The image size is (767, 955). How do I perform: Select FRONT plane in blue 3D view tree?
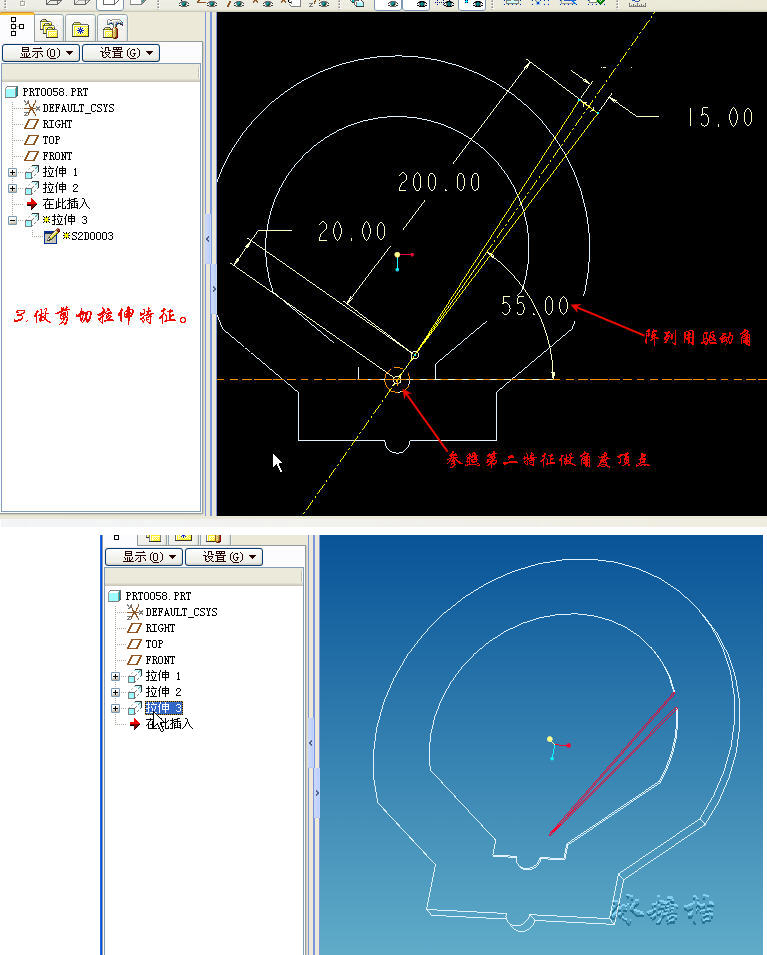(160, 660)
